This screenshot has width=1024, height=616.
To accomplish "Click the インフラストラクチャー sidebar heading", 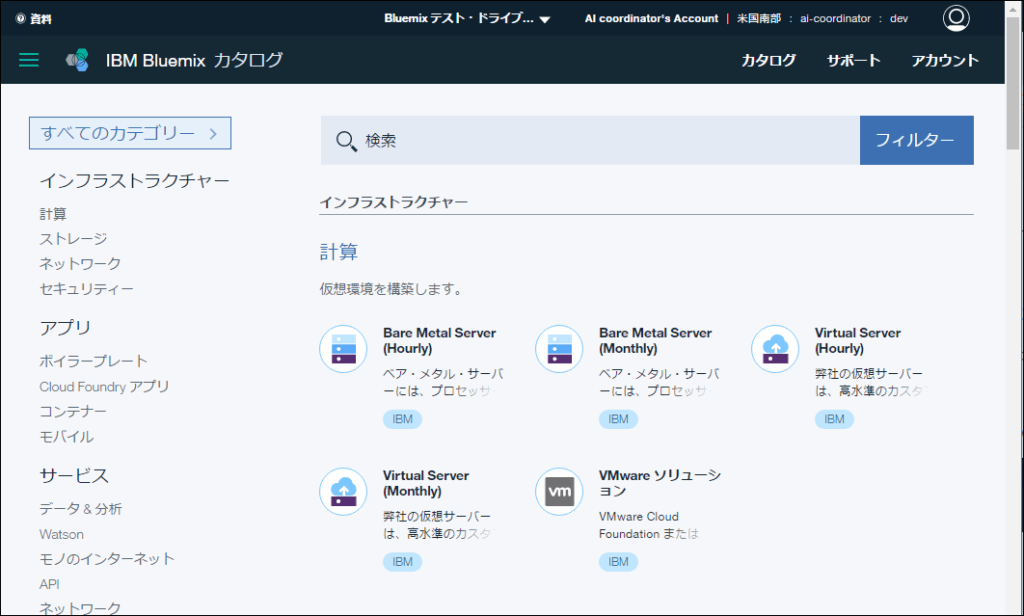I will [x=135, y=181].
